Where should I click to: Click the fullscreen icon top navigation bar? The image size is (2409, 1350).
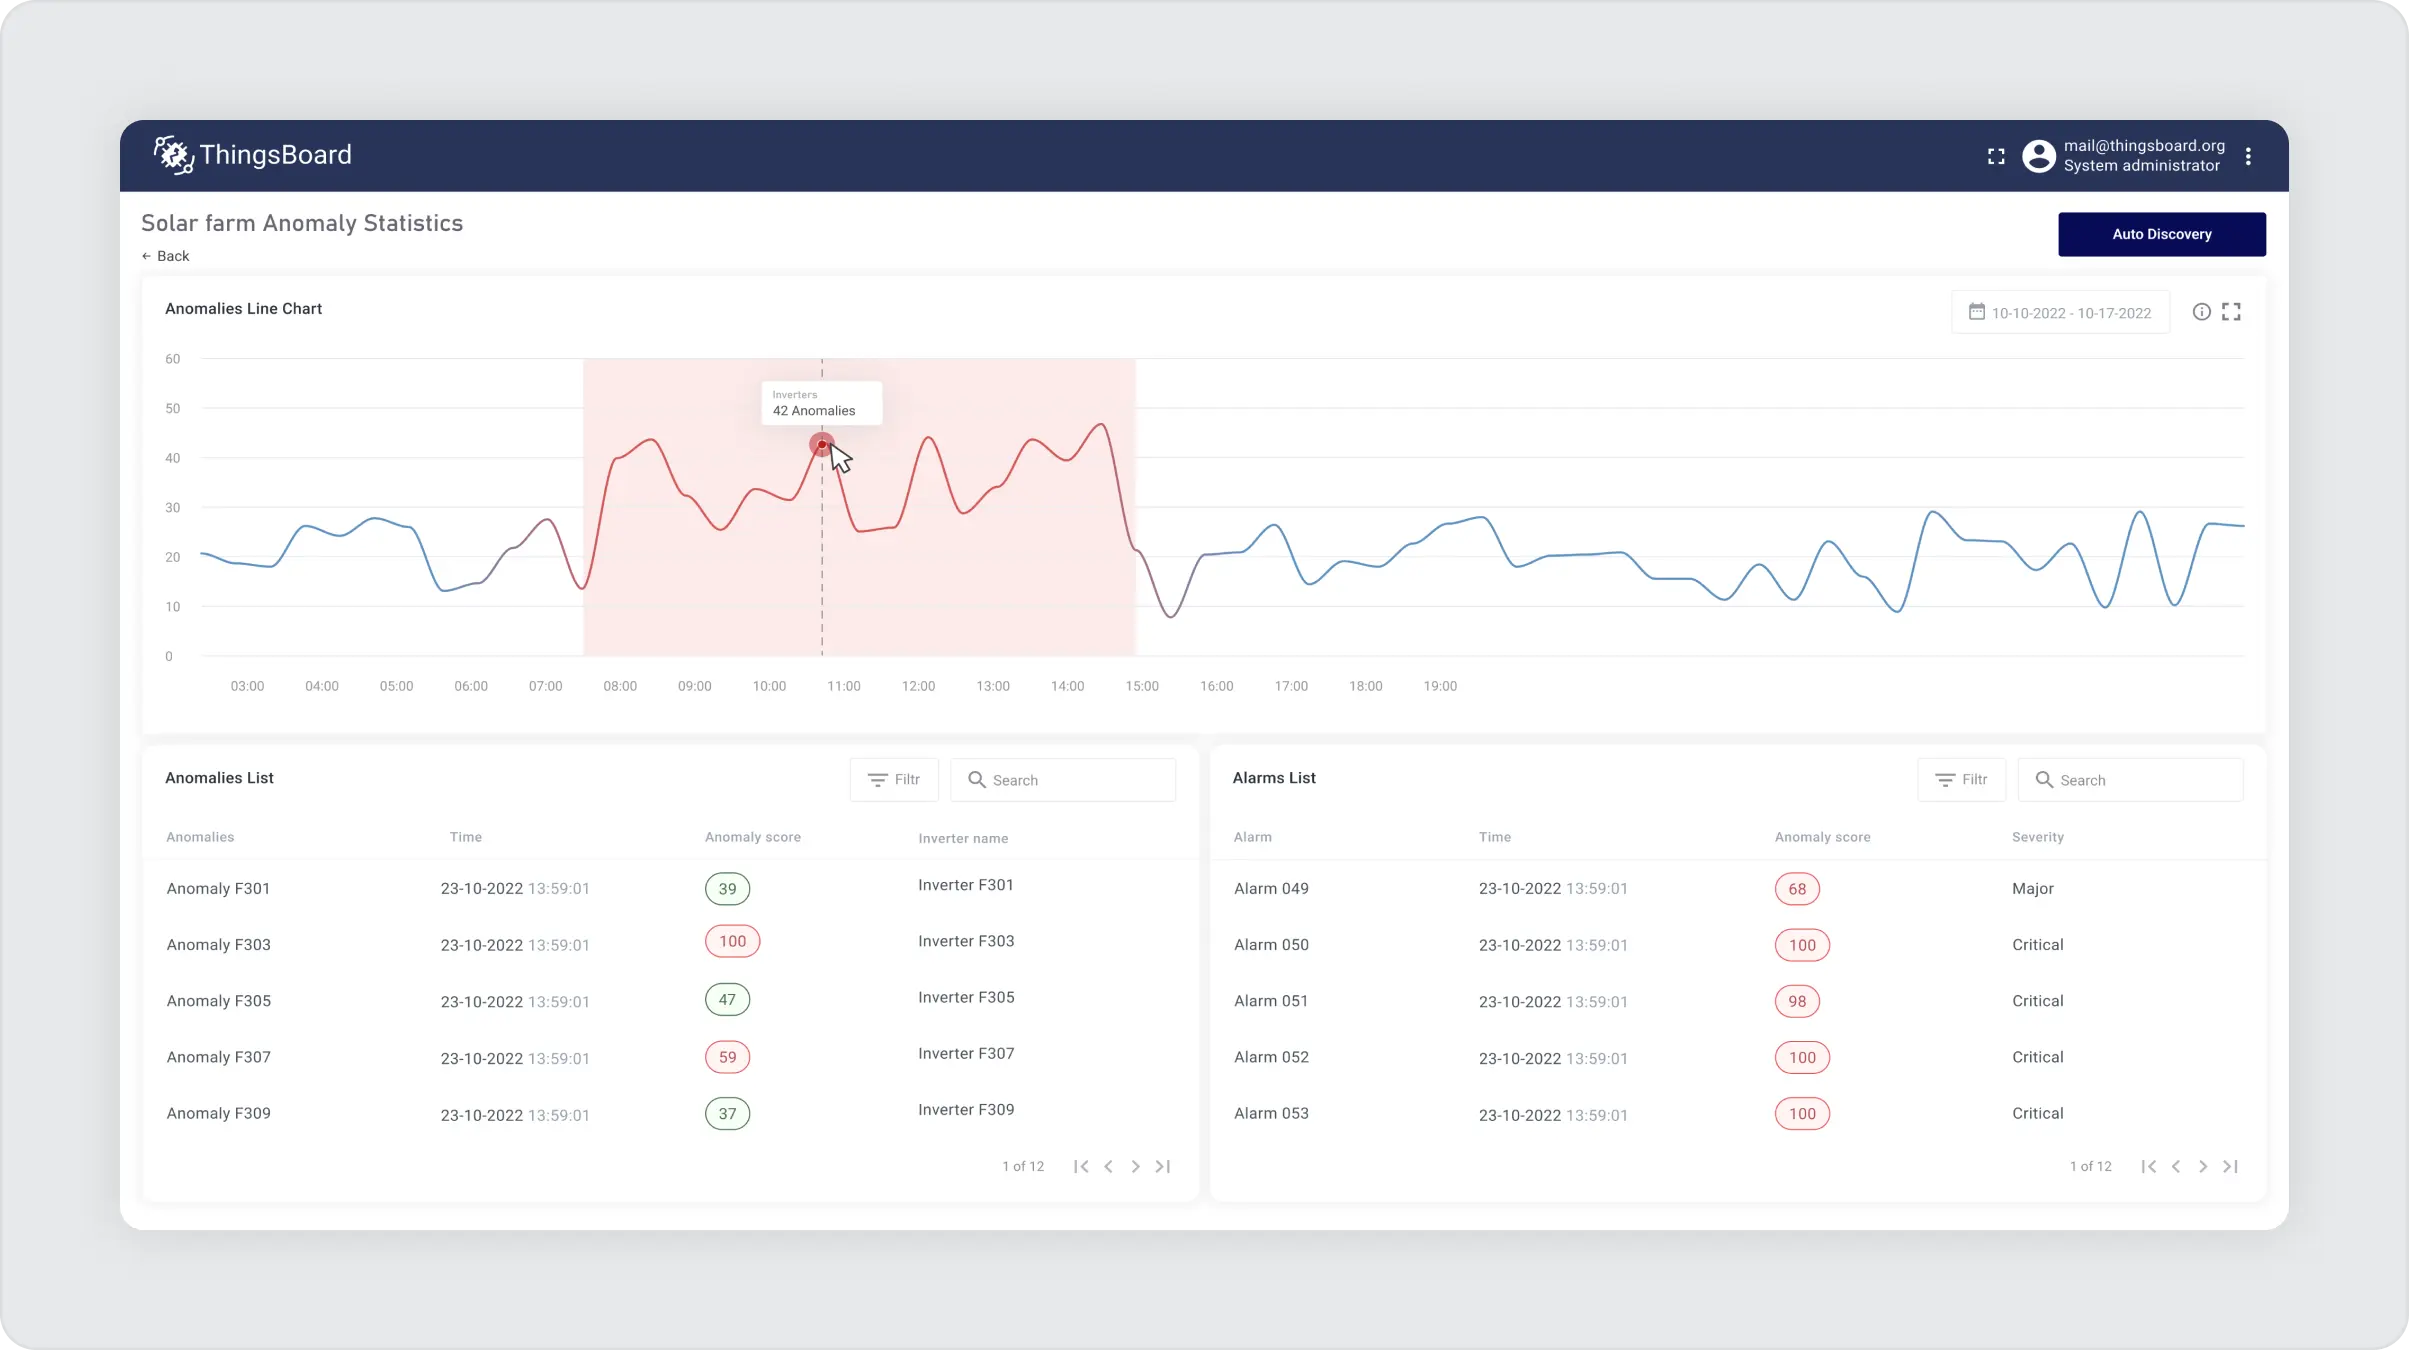[1997, 154]
